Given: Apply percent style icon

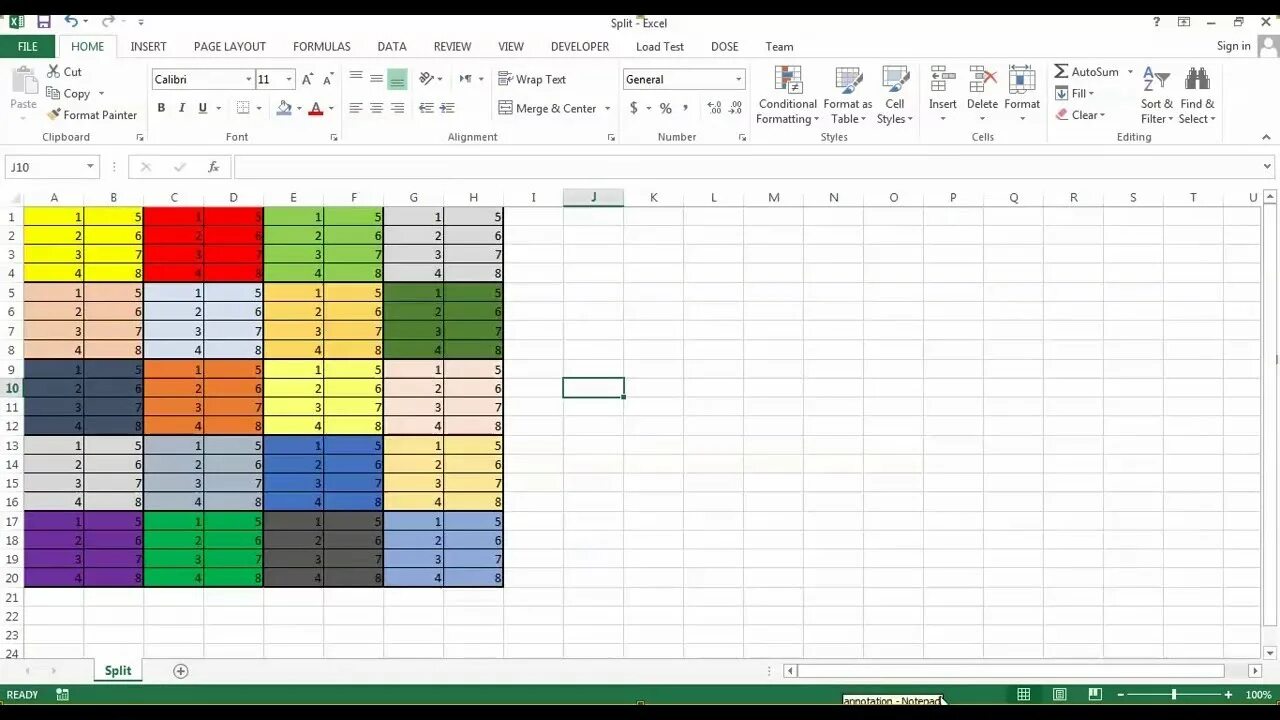Looking at the screenshot, I should click(x=665, y=108).
